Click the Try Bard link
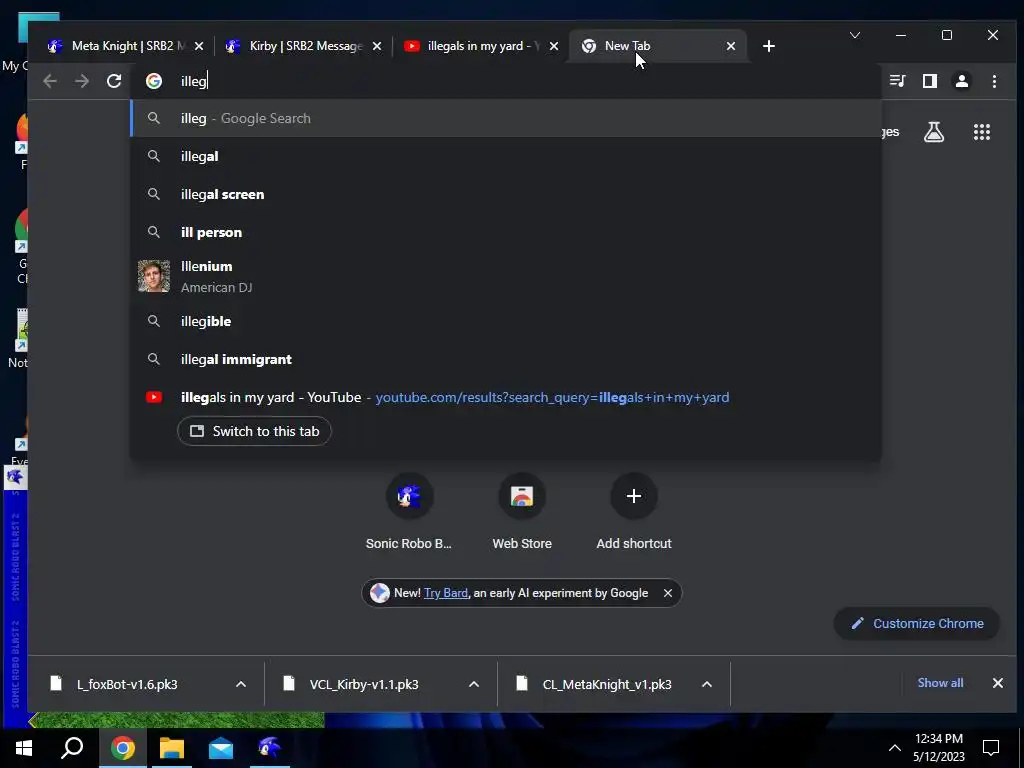This screenshot has width=1024, height=768. pos(446,593)
